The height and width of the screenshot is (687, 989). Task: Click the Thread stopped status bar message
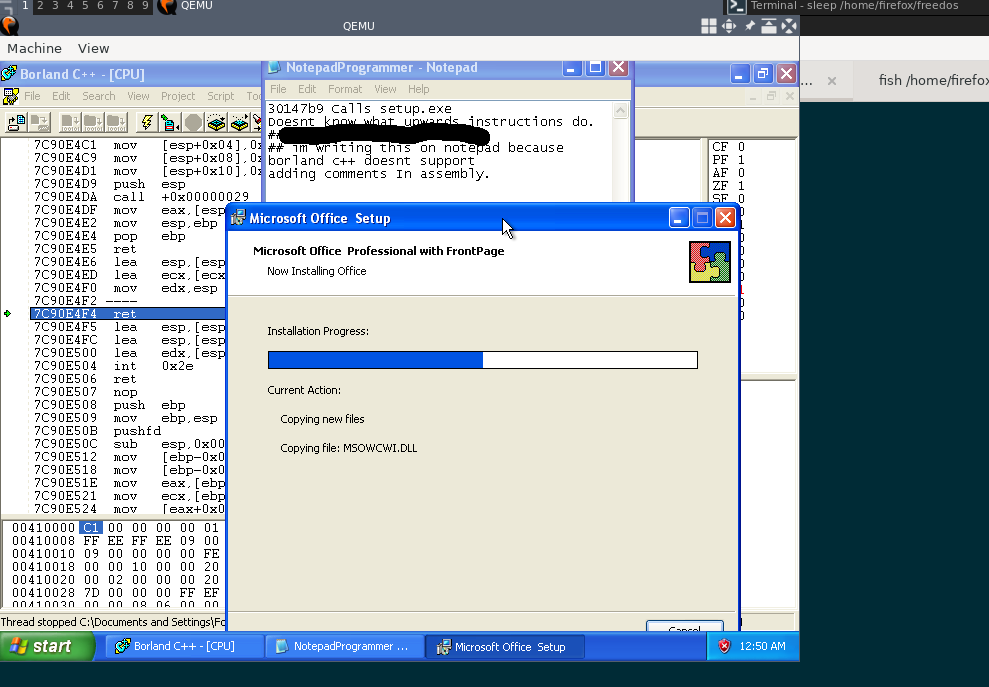coord(113,622)
